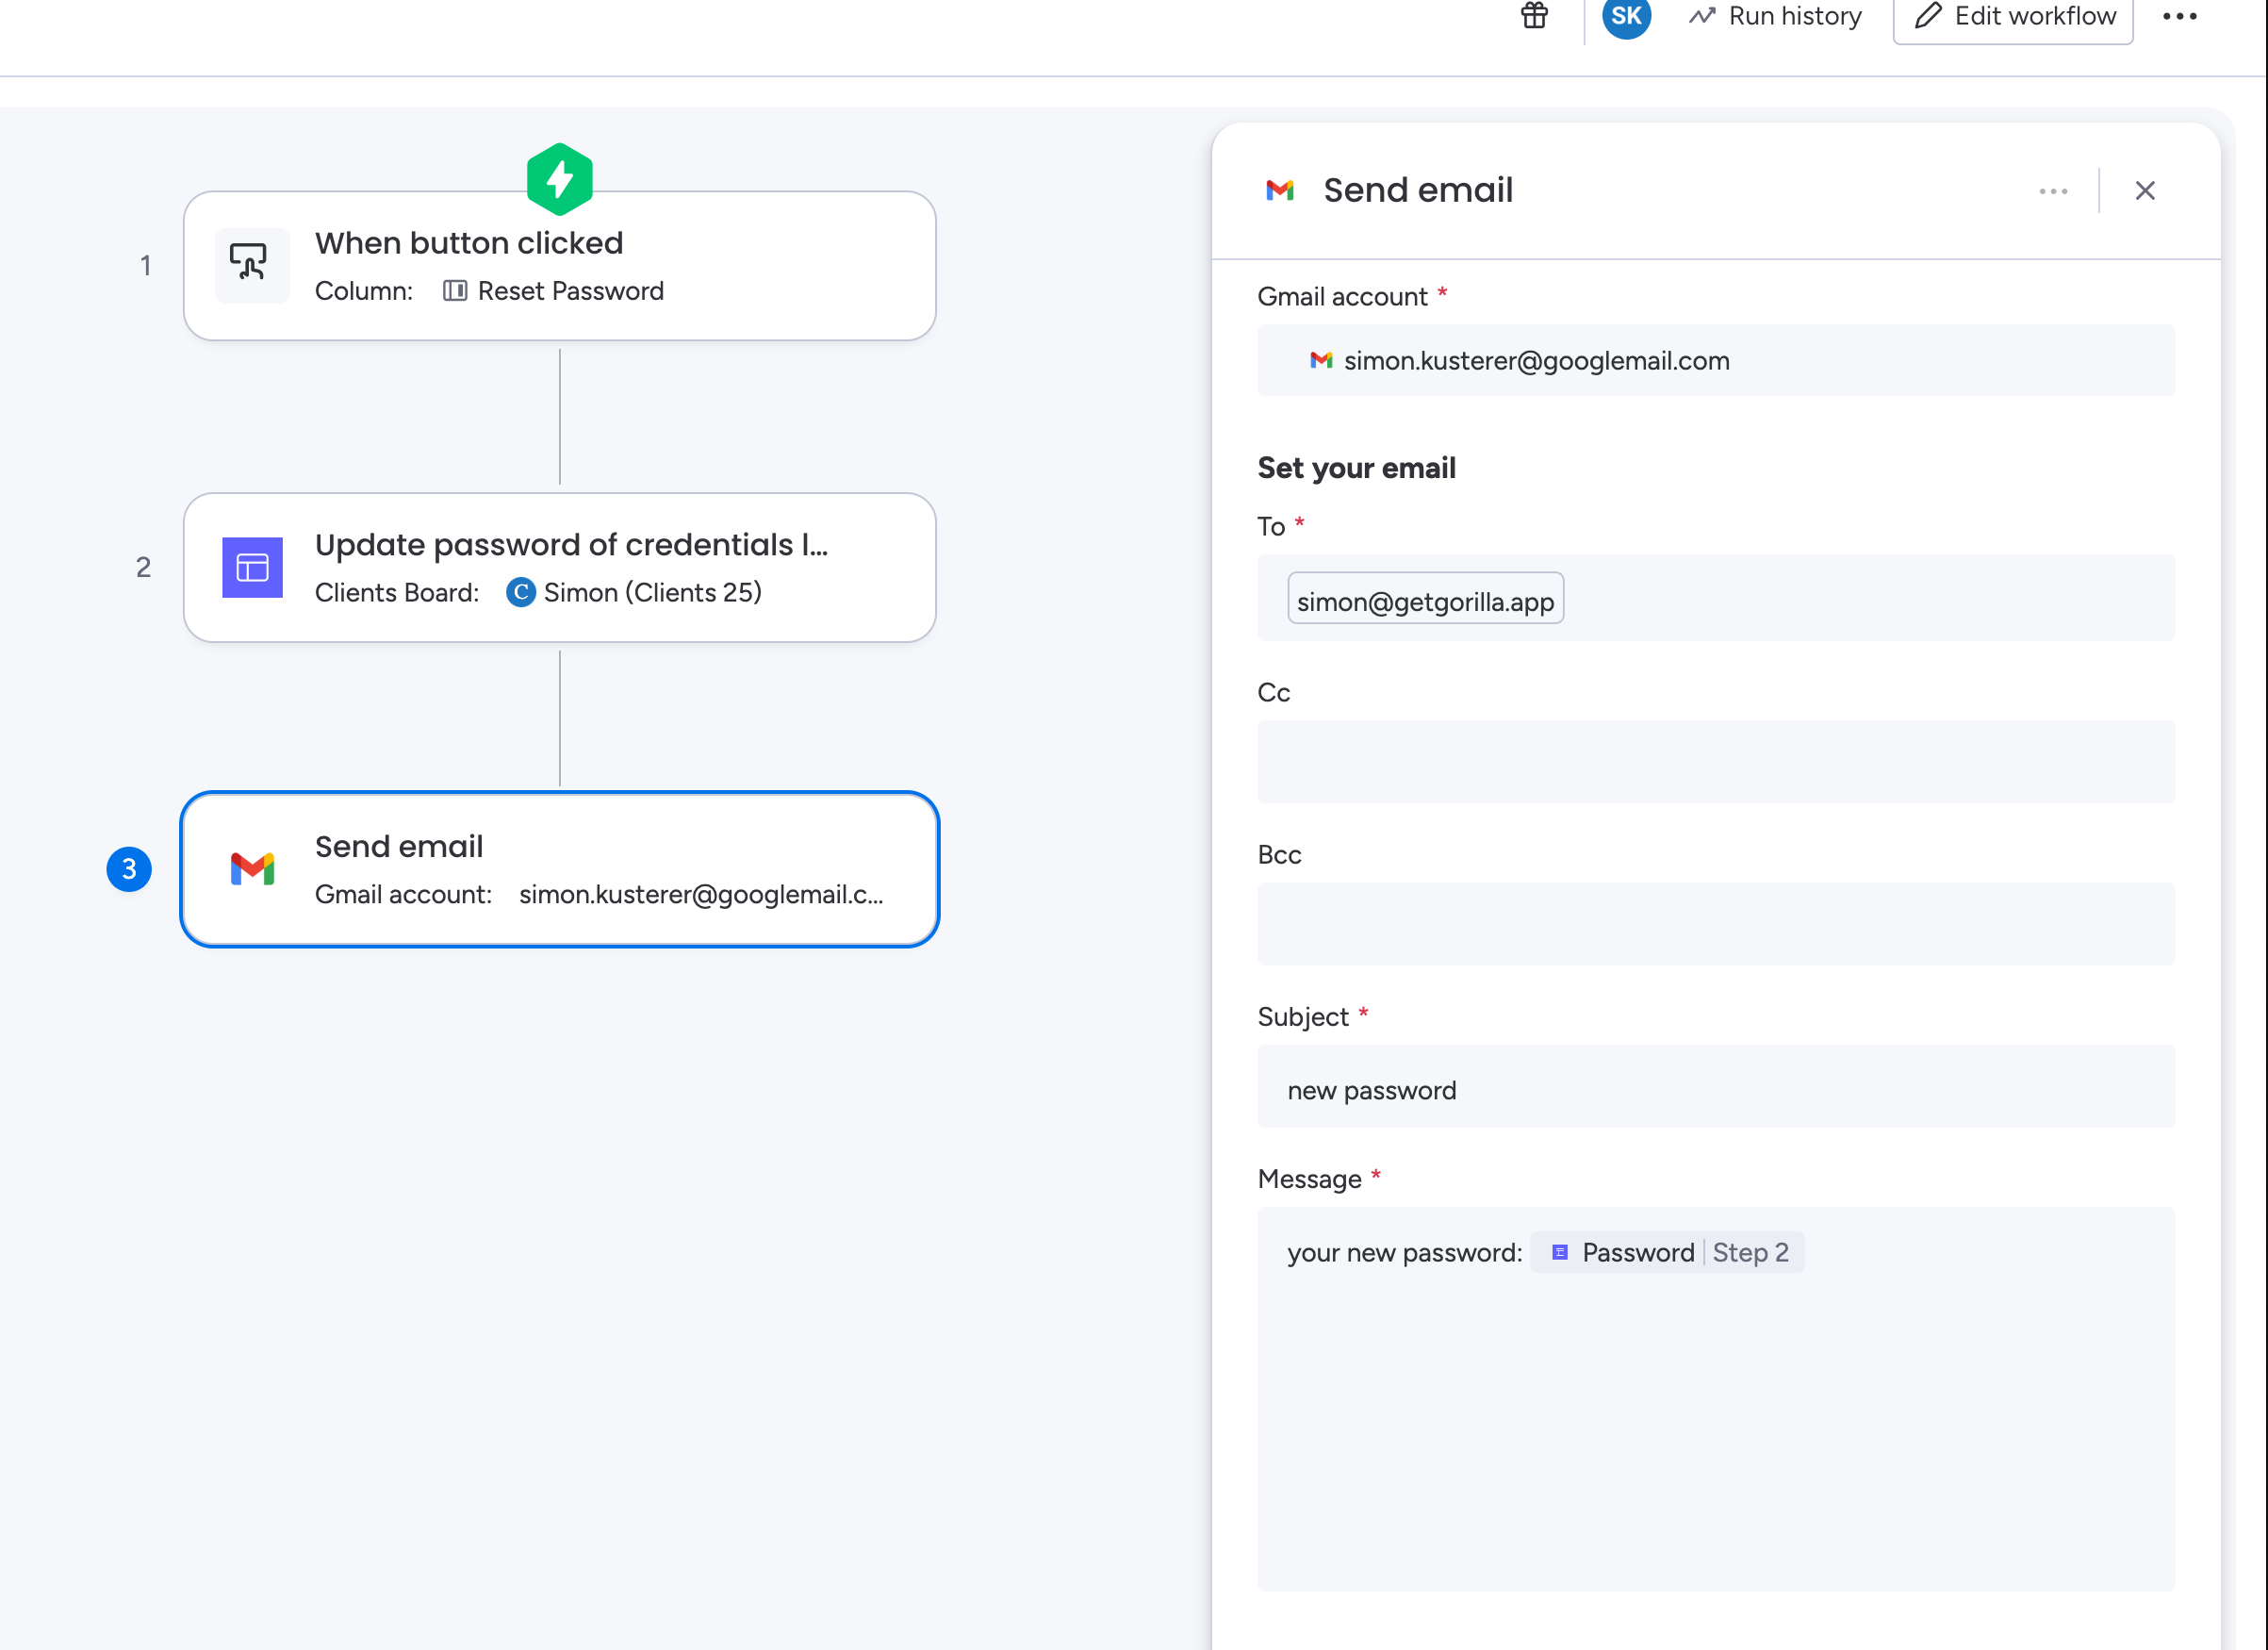This screenshot has height=1650, width=2268.
Task: Click the Clients Board avatar next to Simon
Action: coord(522,592)
